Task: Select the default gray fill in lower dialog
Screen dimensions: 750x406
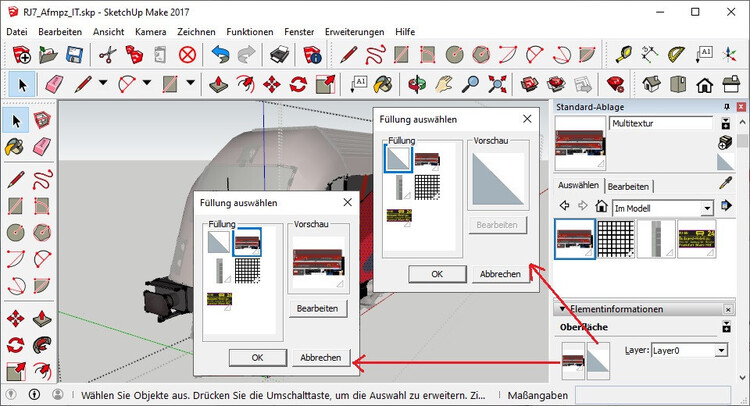Action: pyautogui.click(x=219, y=242)
